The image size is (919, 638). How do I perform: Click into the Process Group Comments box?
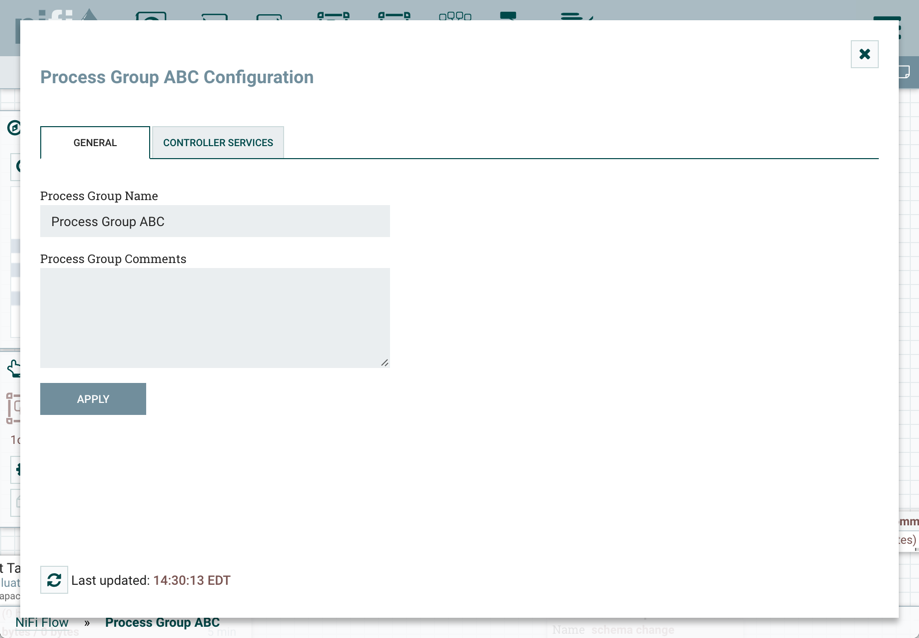click(x=215, y=317)
